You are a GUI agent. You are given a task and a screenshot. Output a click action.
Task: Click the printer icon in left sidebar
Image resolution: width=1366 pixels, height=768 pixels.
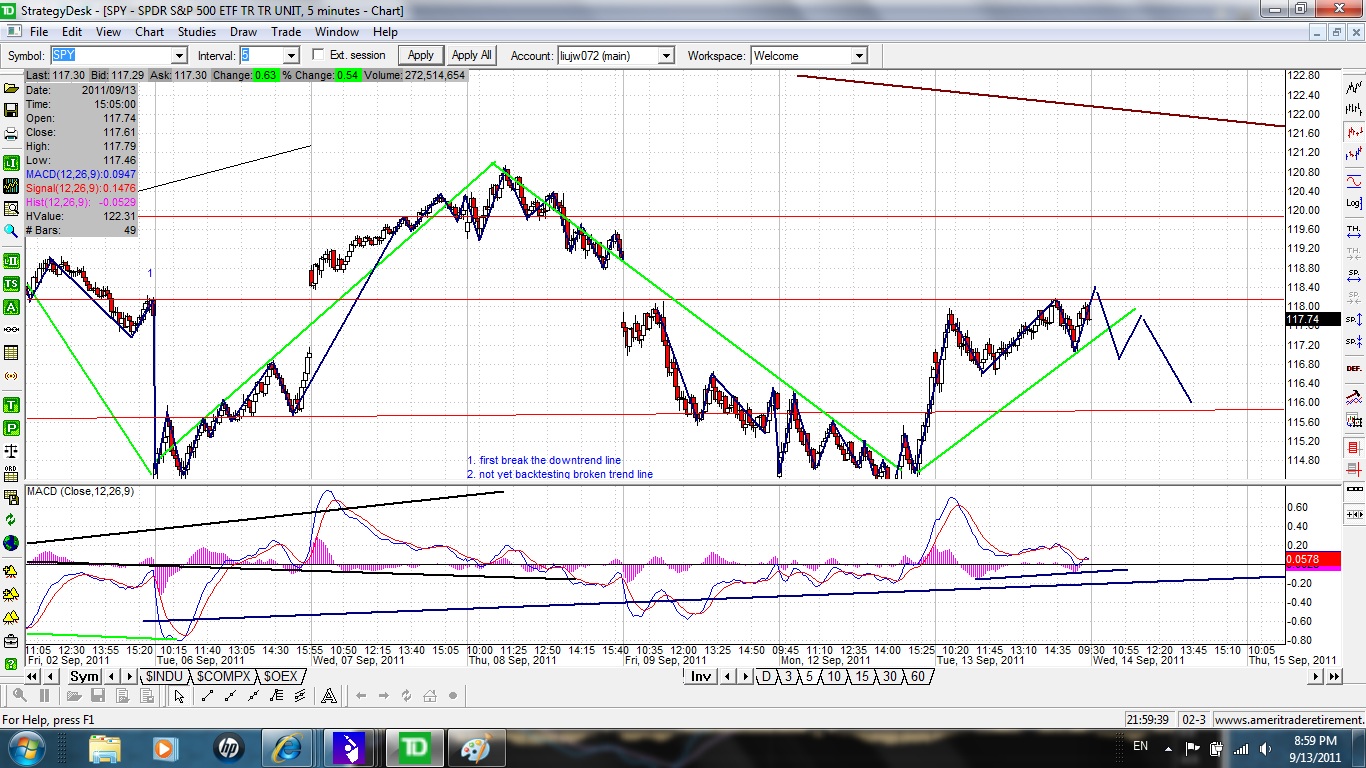coord(11,134)
